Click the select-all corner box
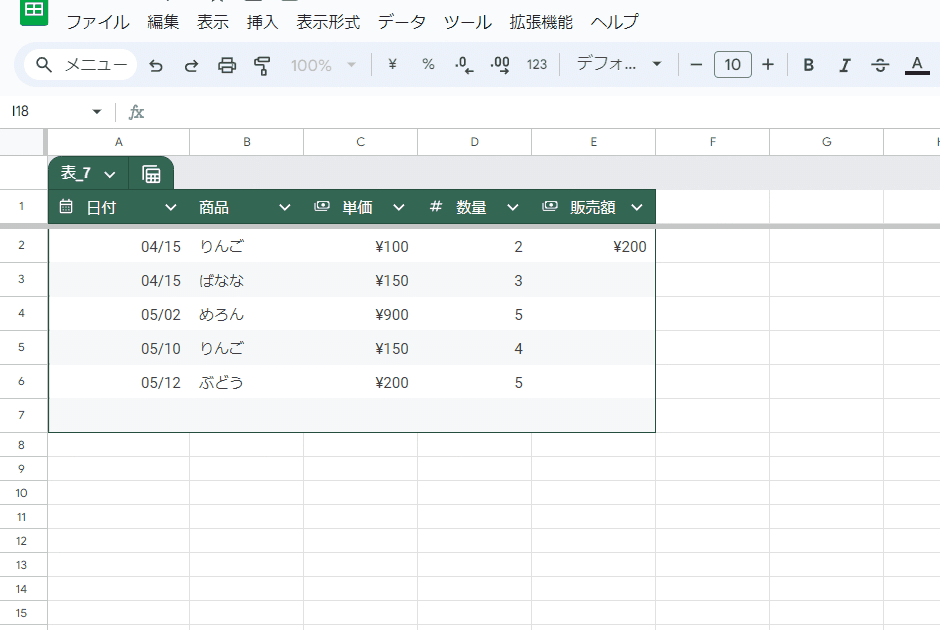The width and height of the screenshot is (940, 630). (23, 142)
